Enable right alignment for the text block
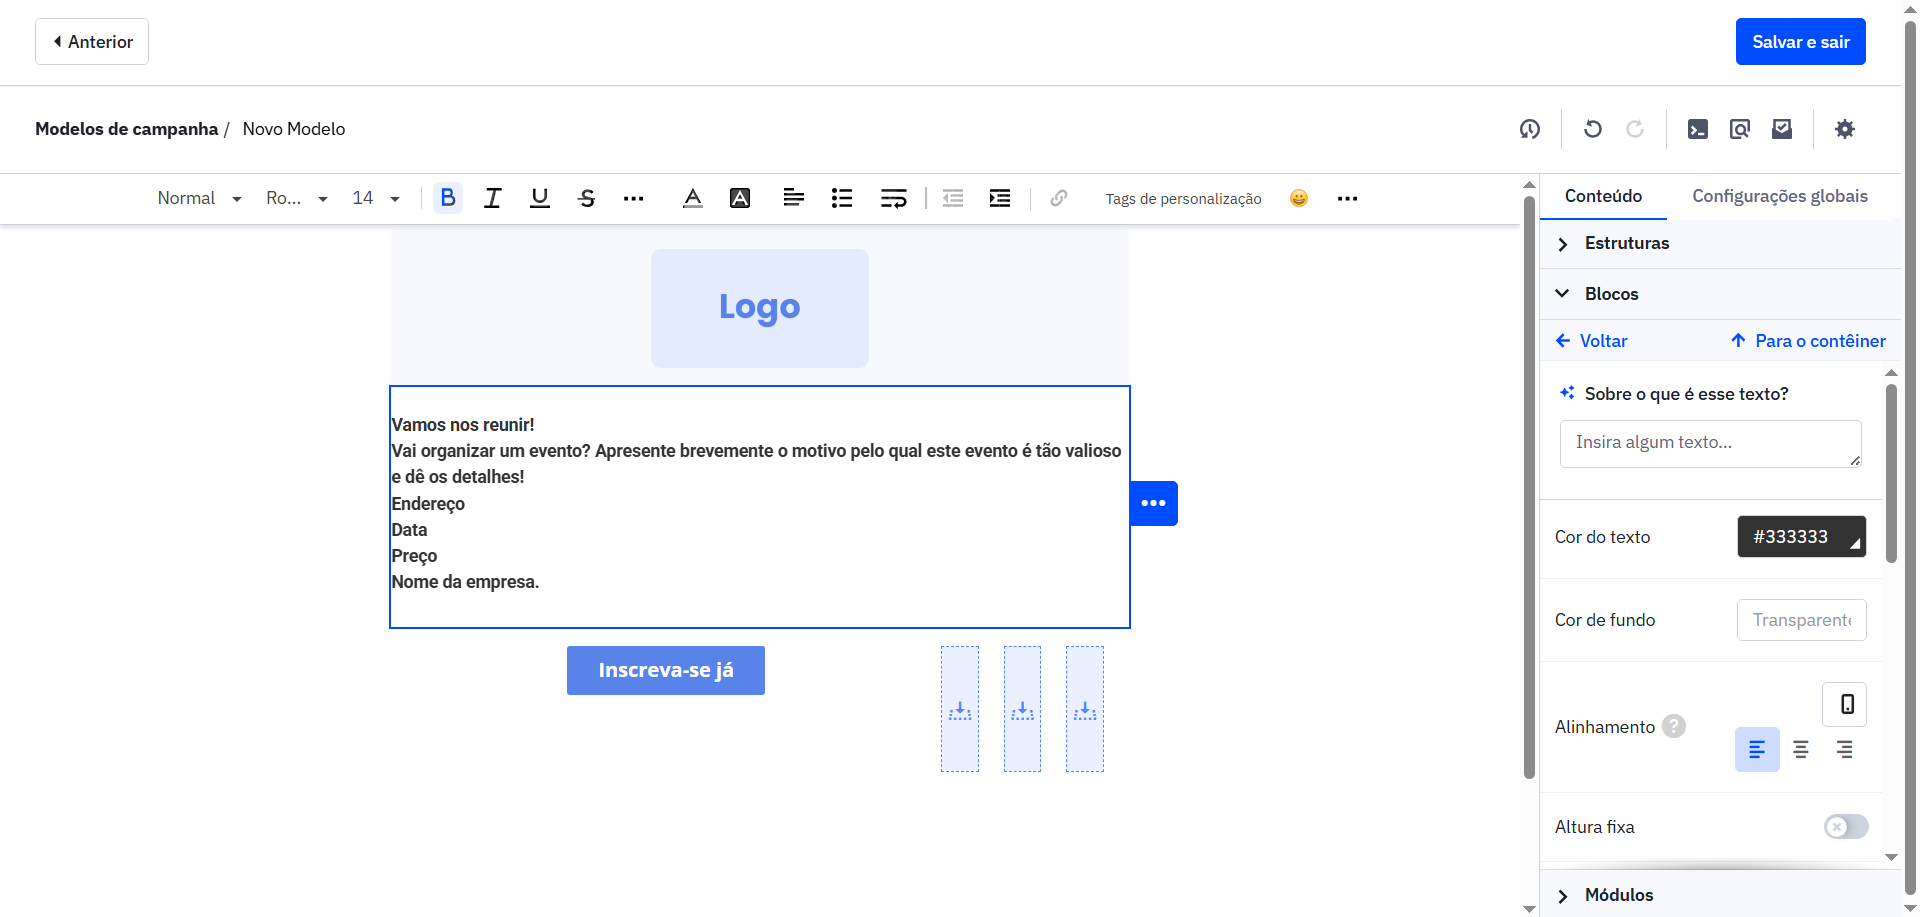 (x=1846, y=749)
